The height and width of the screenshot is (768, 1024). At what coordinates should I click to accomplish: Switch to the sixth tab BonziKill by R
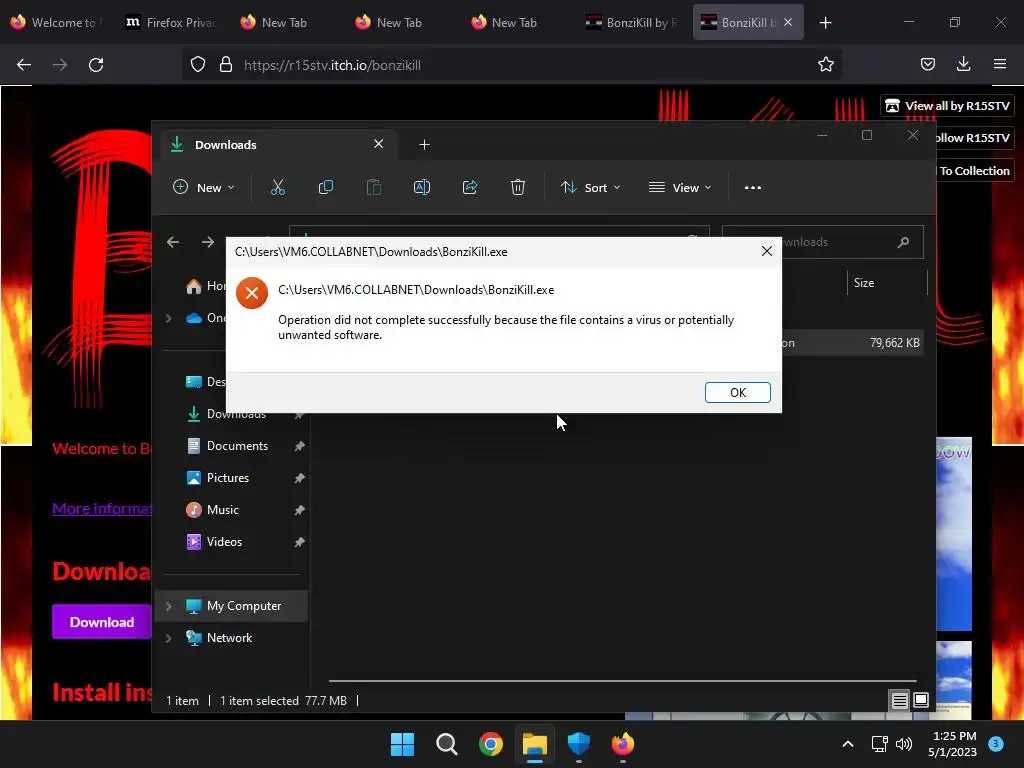point(632,22)
